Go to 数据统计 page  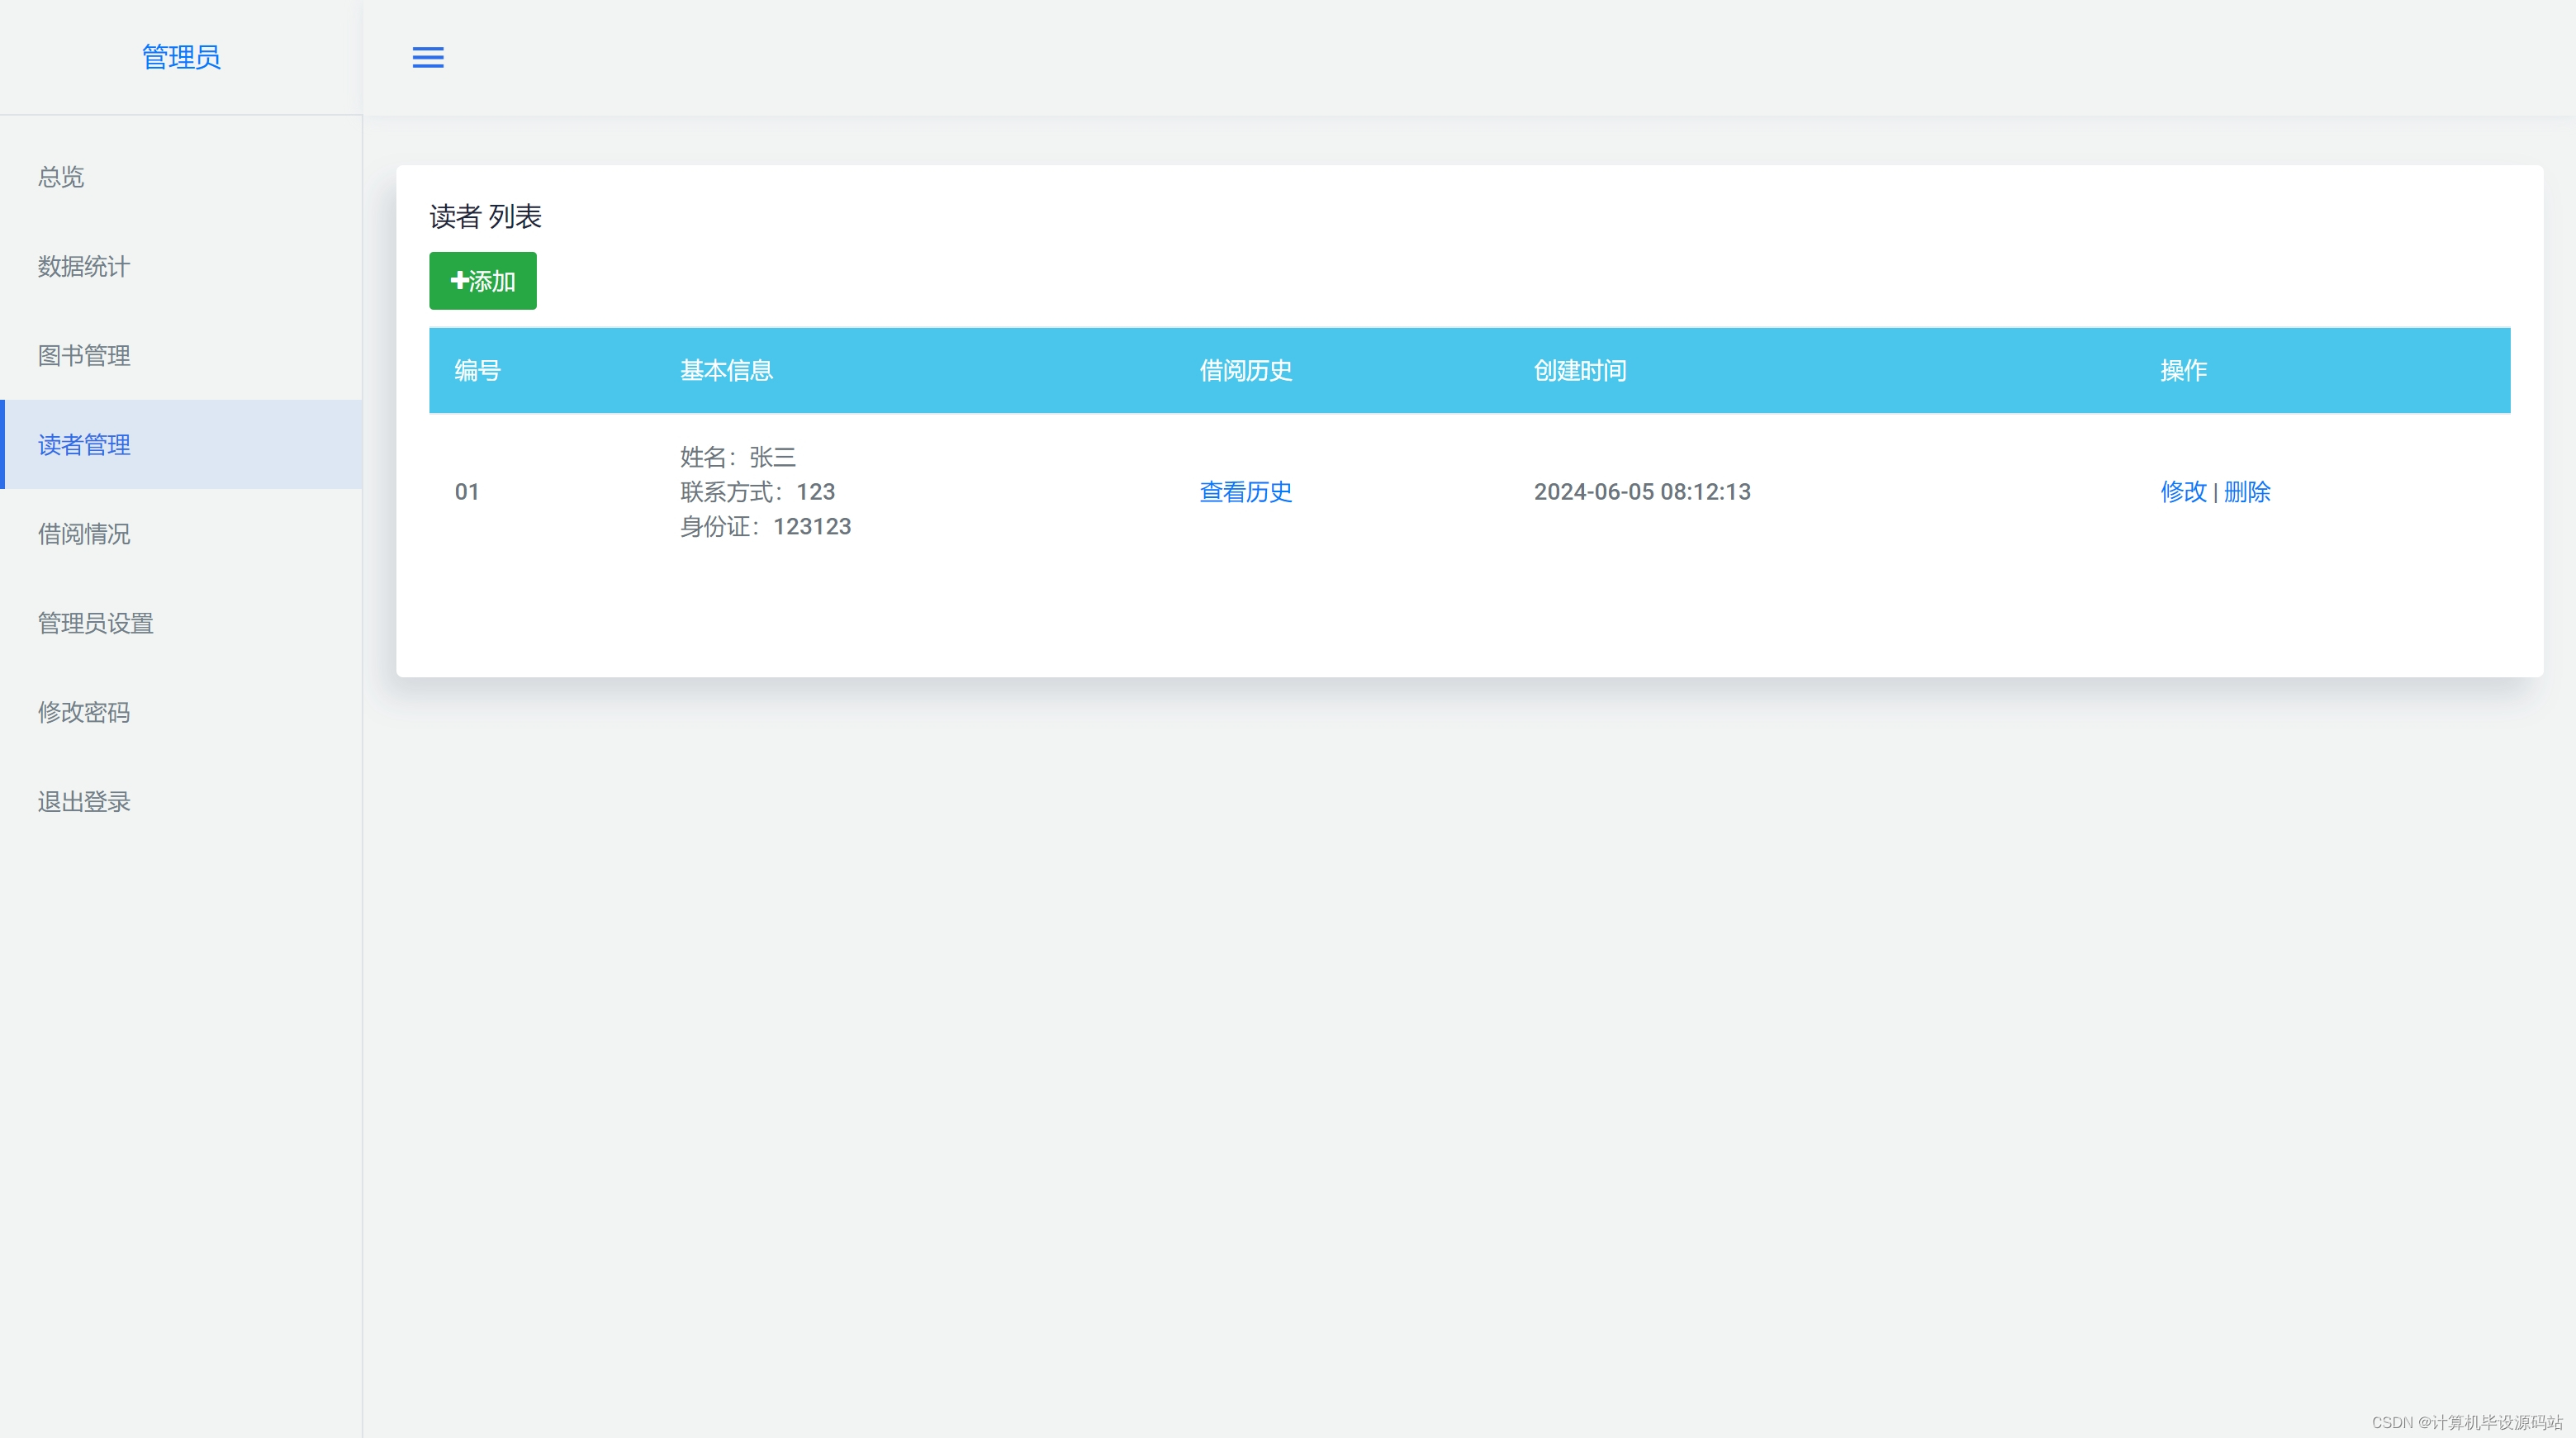coord(84,266)
